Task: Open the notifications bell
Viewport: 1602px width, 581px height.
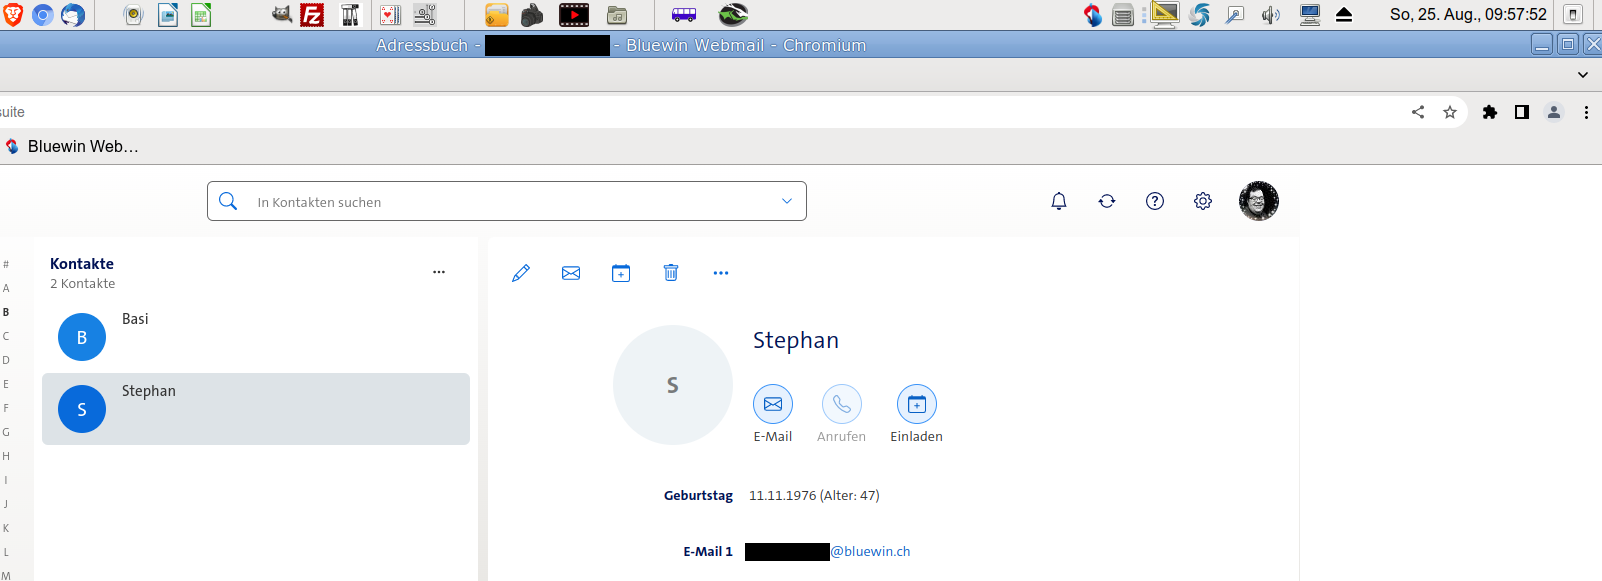Action: tap(1059, 201)
